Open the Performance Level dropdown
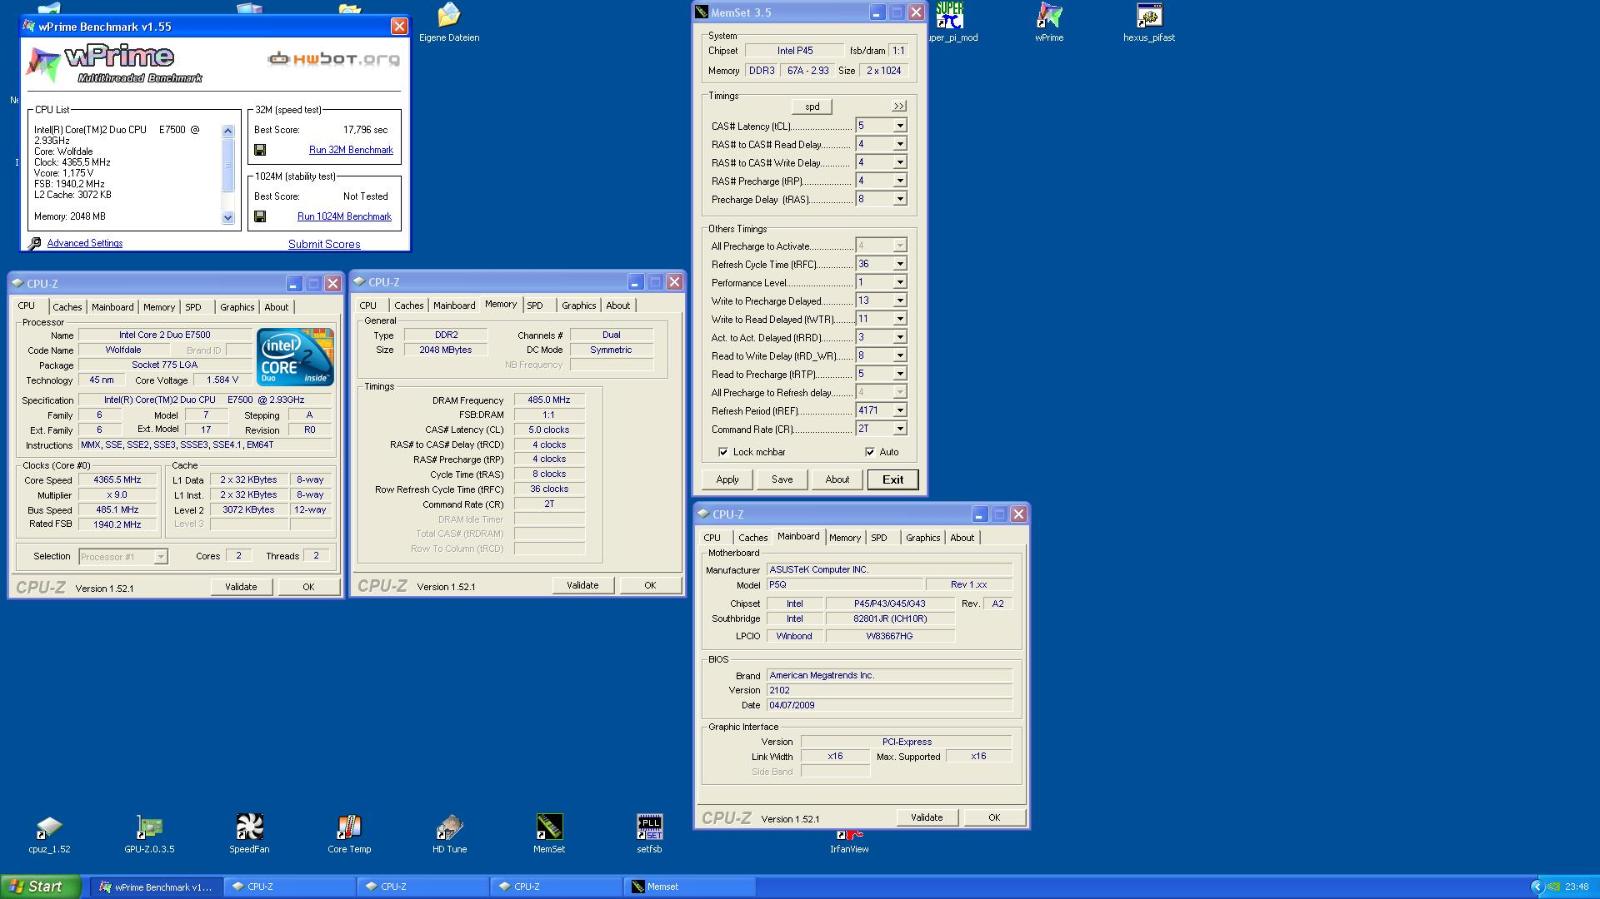This screenshot has width=1600, height=899. [x=900, y=282]
